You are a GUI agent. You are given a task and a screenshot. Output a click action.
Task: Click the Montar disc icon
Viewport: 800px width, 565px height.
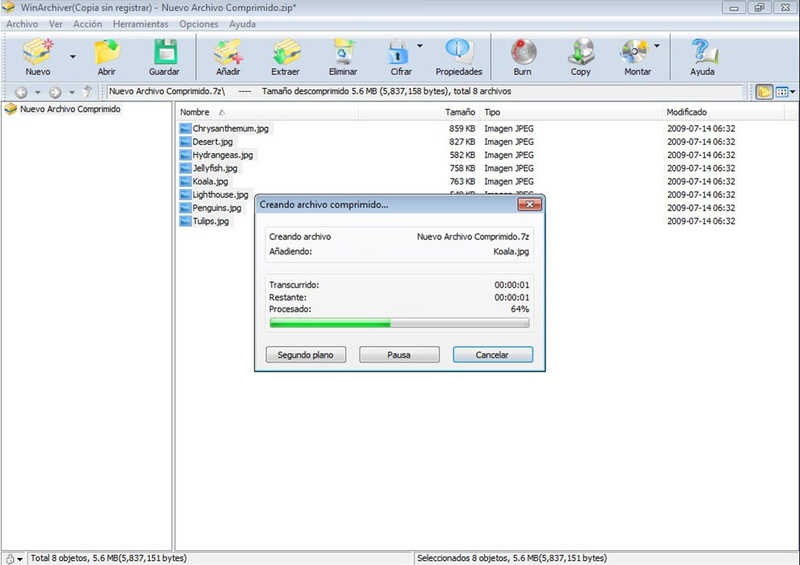coord(635,52)
